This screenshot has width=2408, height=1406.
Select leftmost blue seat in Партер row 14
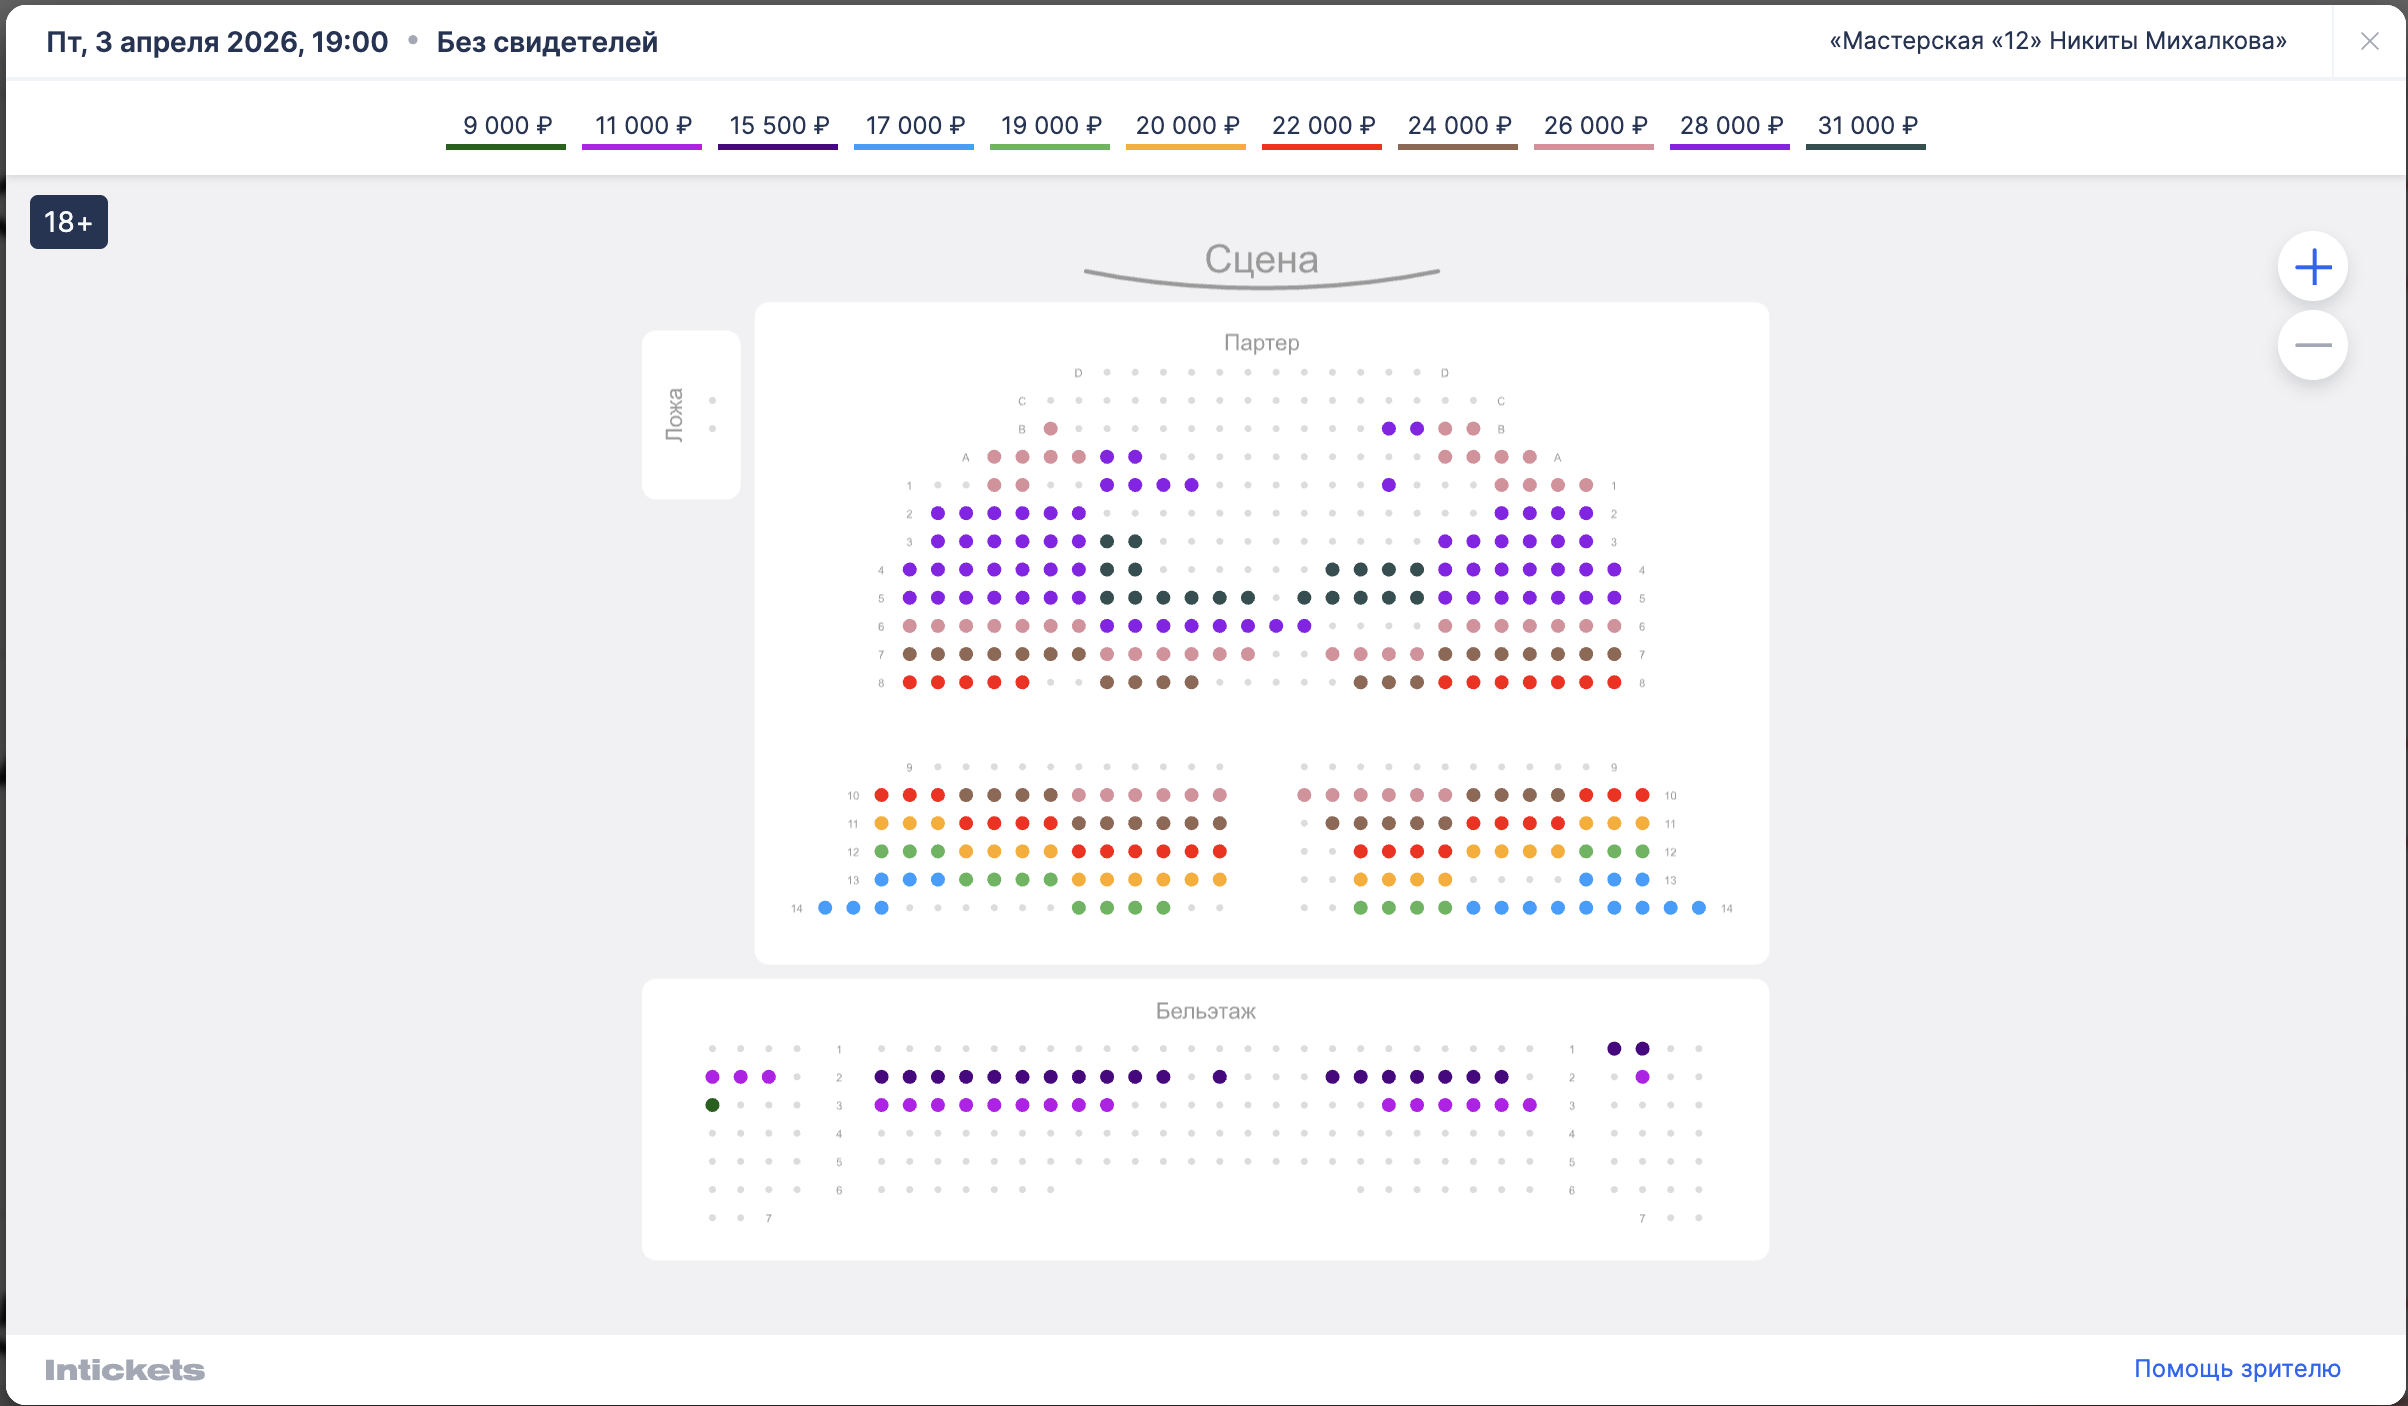click(x=825, y=908)
